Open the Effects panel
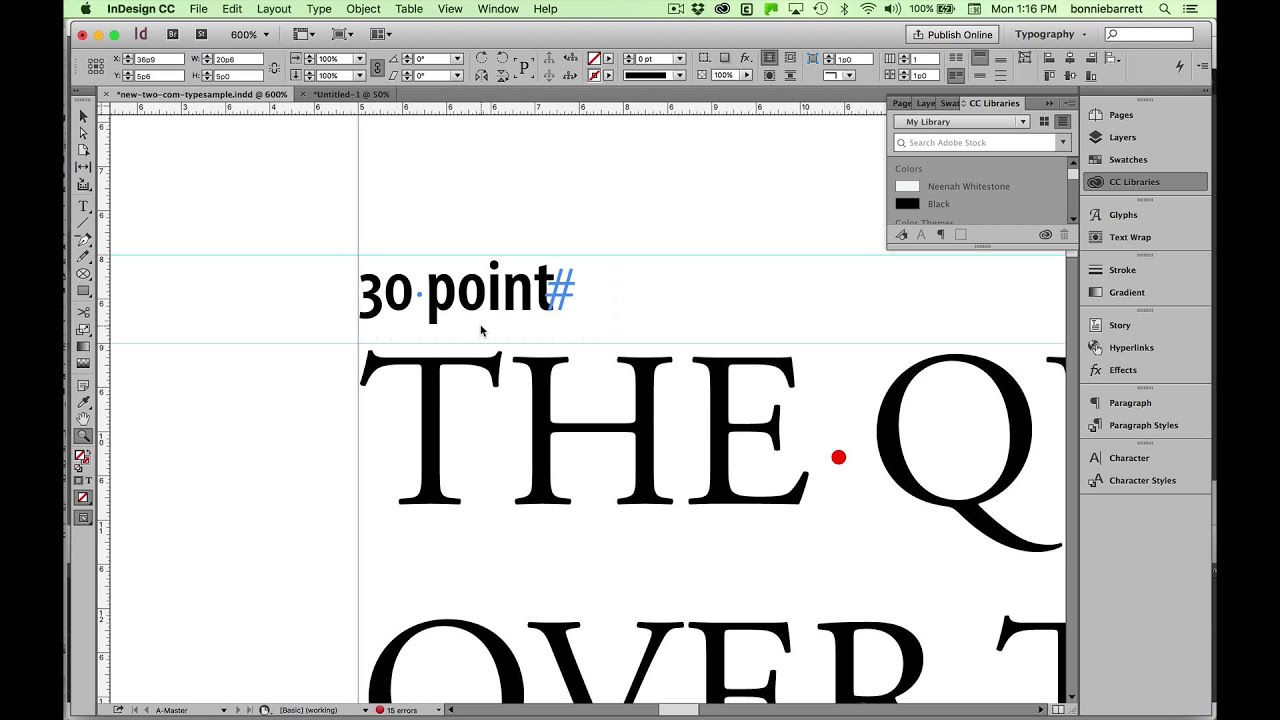 tap(1122, 370)
